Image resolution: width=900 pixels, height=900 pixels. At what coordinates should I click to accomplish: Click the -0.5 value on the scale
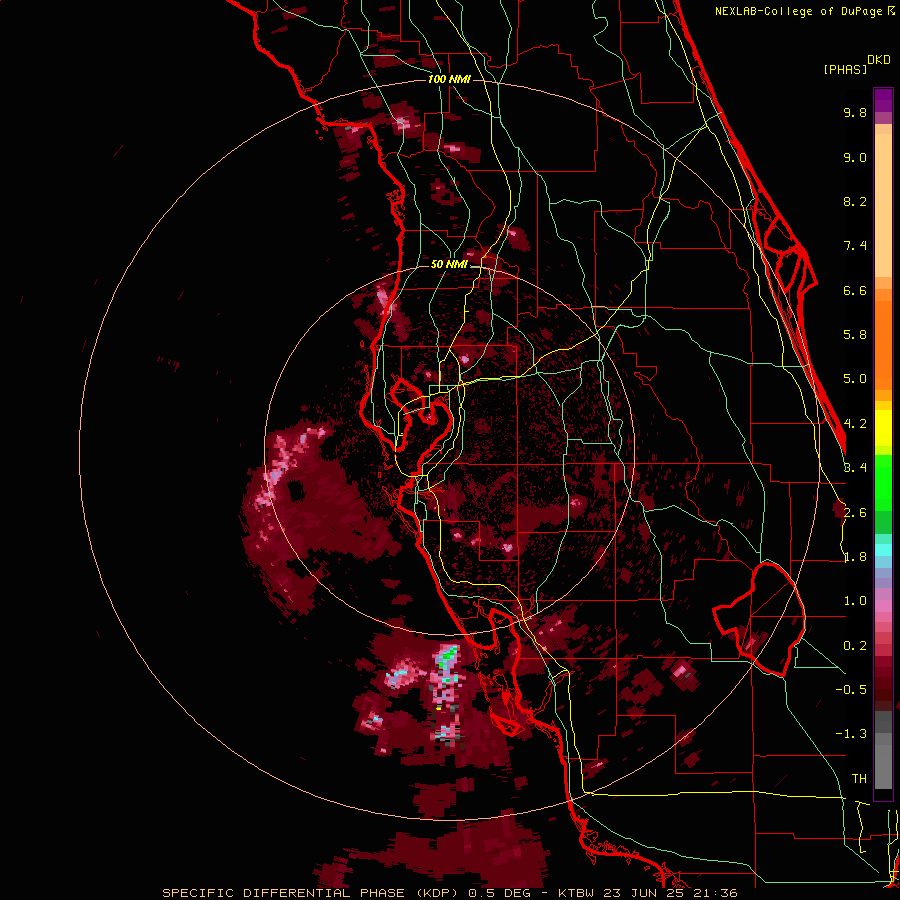tap(851, 690)
